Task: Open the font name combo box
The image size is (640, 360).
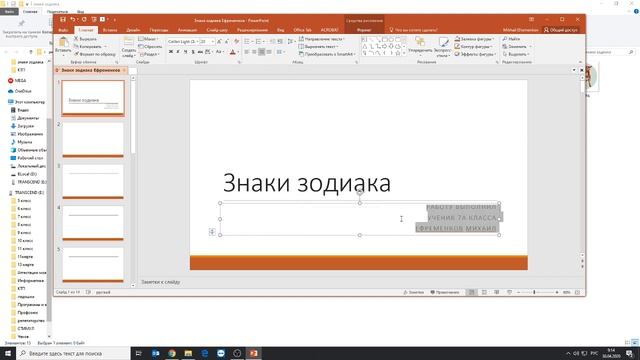Action: tap(183, 42)
